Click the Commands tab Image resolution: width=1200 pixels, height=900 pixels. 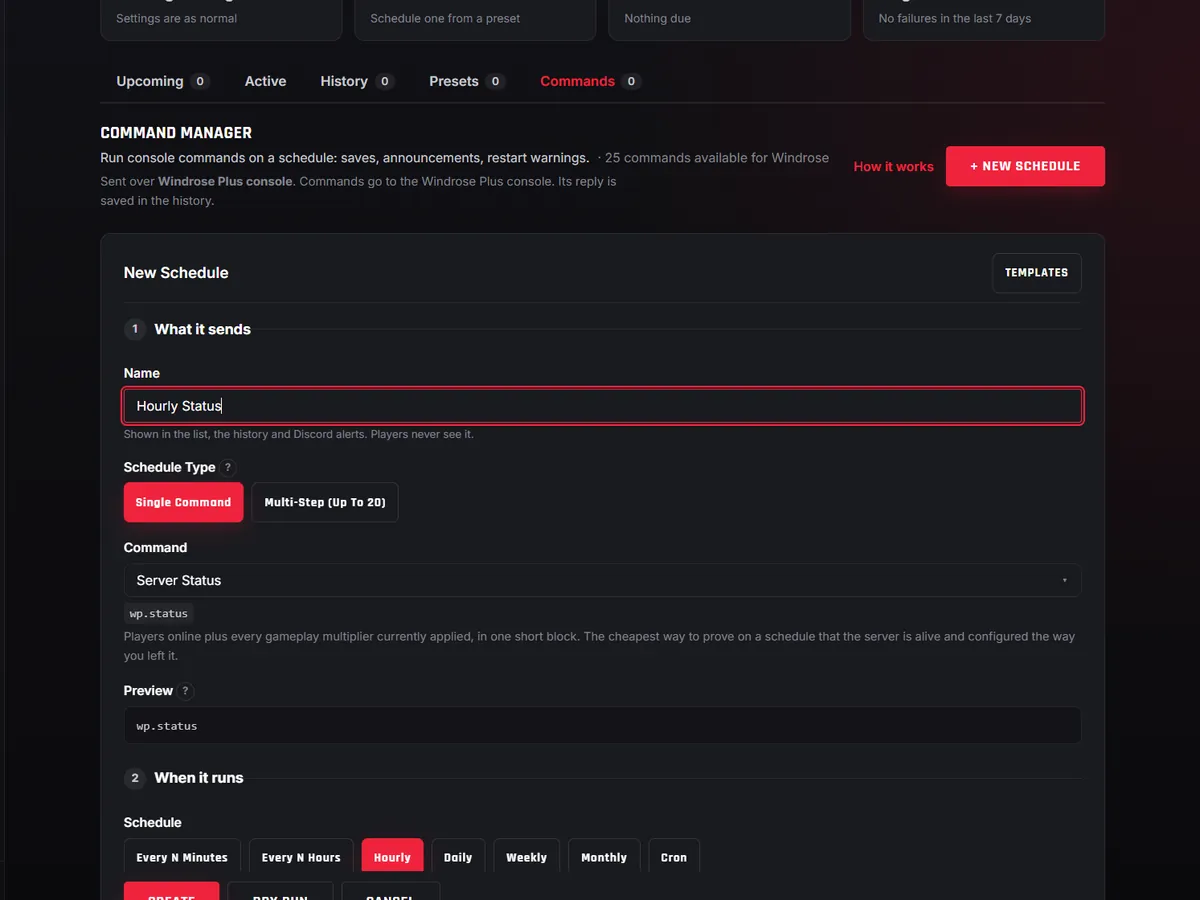pos(590,81)
